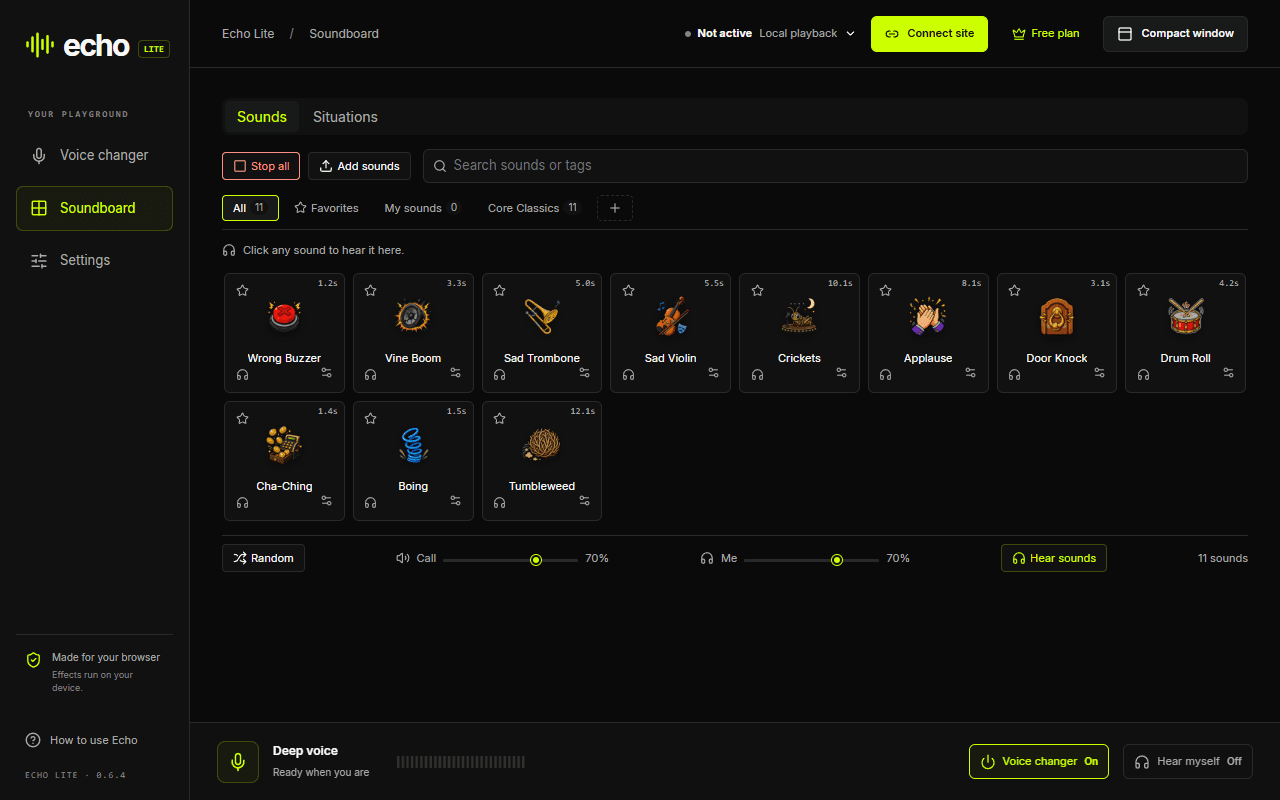Click the Connect site button
Viewport: 1280px width, 800px height.
929,33
